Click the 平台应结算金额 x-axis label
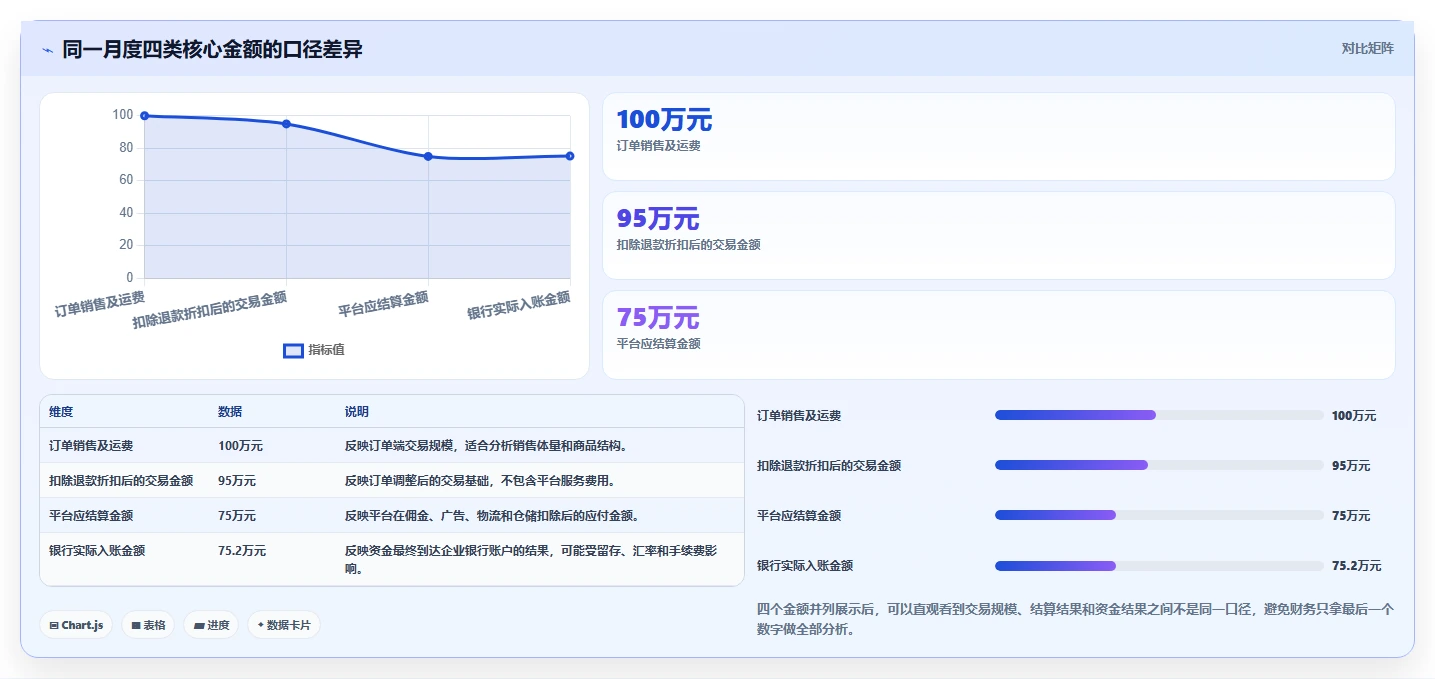This screenshot has width=1435, height=679. (383, 303)
